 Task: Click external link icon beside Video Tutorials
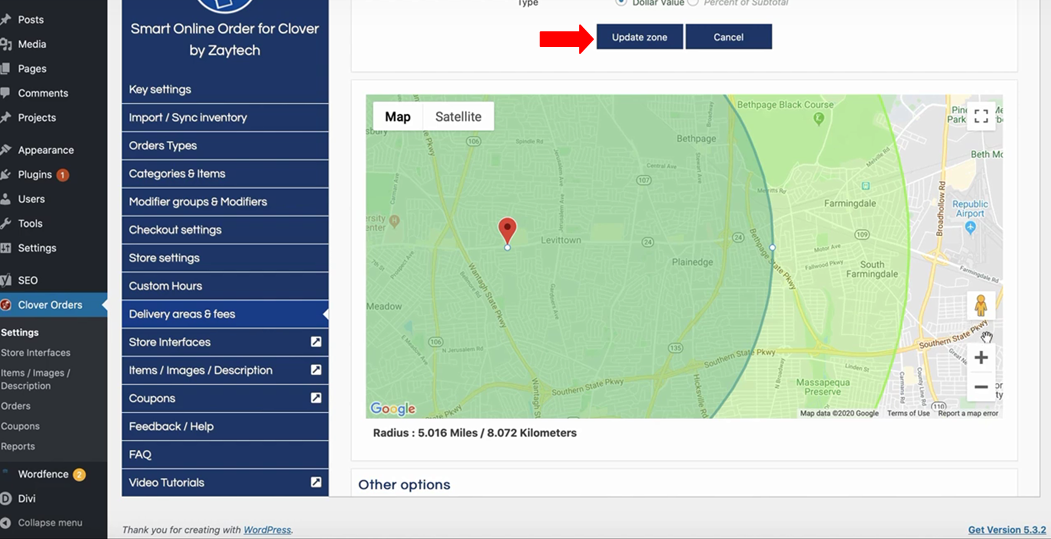pyautogui.click(x=316, y=482)
